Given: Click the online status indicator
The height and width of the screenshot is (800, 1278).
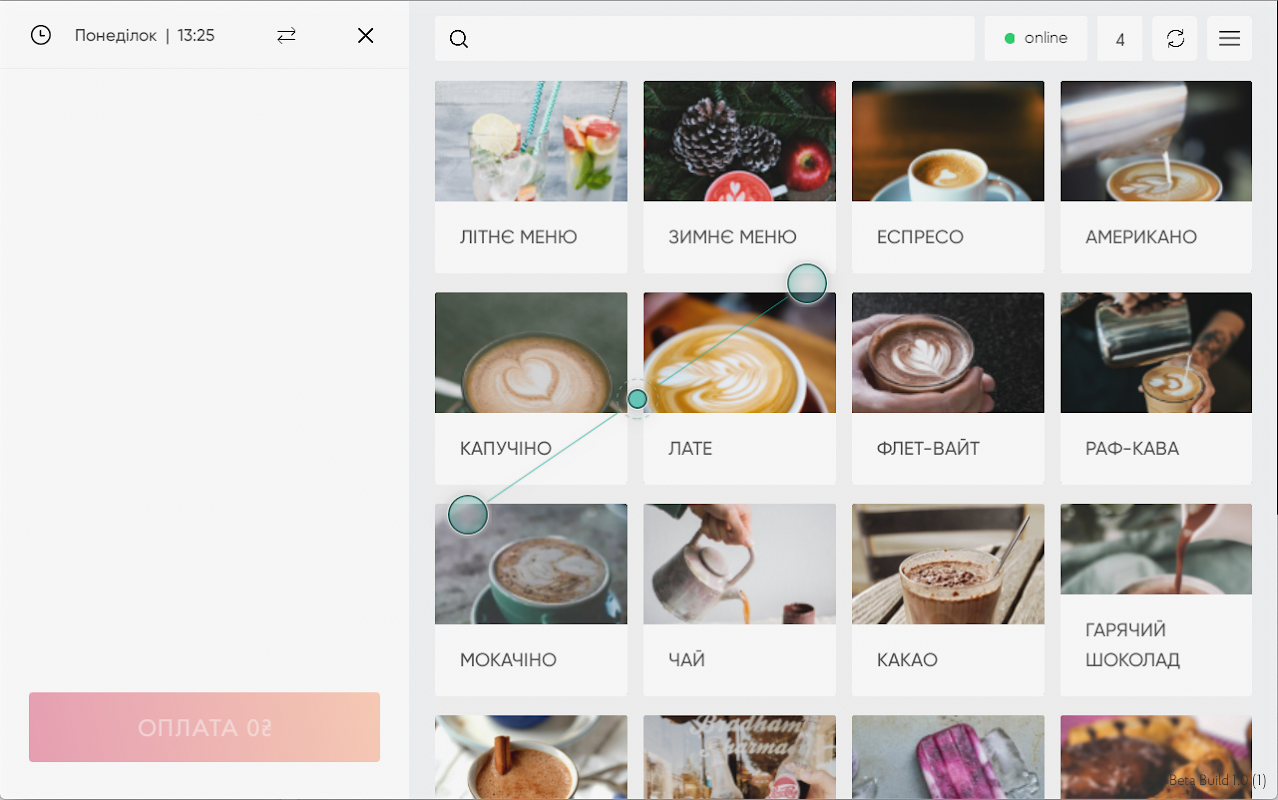Looking at the screenshot, I should click(1036, 39).
